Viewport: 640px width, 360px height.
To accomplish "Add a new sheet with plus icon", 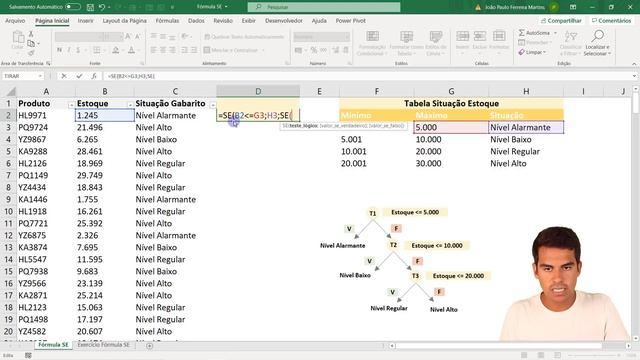I will click(x=150, y=346).
